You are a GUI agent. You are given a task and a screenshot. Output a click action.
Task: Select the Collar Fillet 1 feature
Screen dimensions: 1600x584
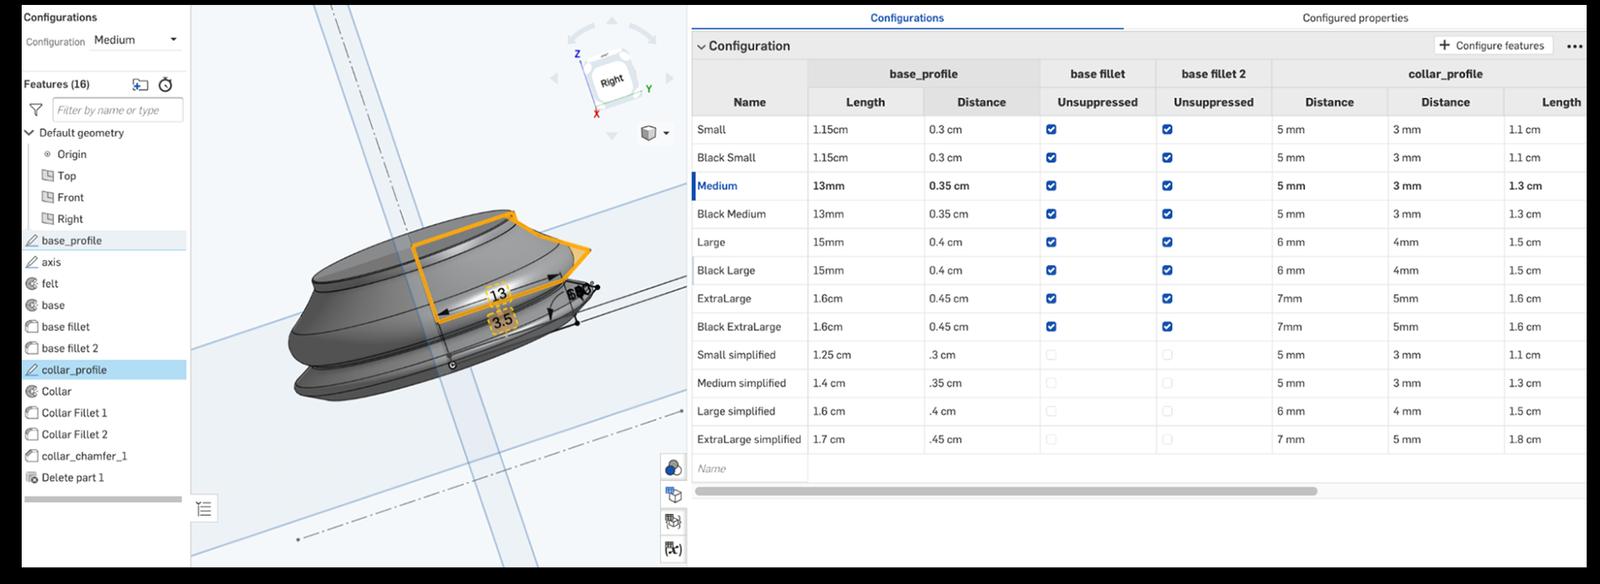pyautogui.click(x=74, y=413)
